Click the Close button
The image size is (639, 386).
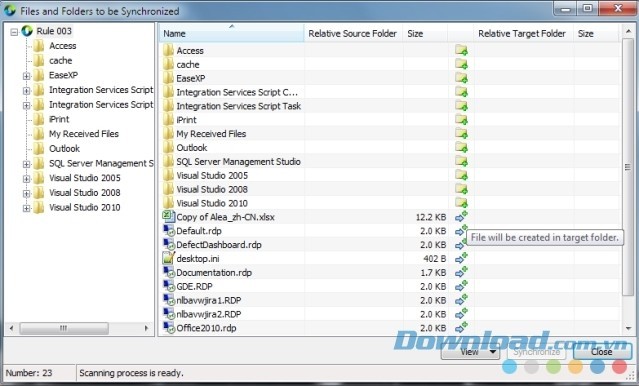tap(602, 351)
